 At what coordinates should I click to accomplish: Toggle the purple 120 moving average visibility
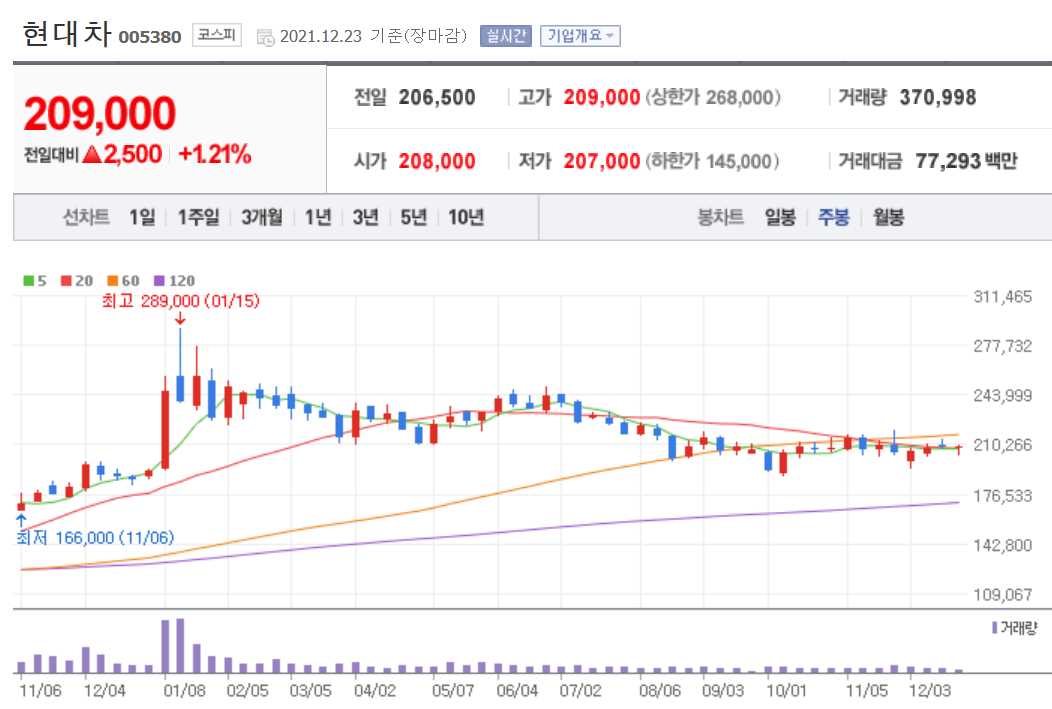pos(158,280)
